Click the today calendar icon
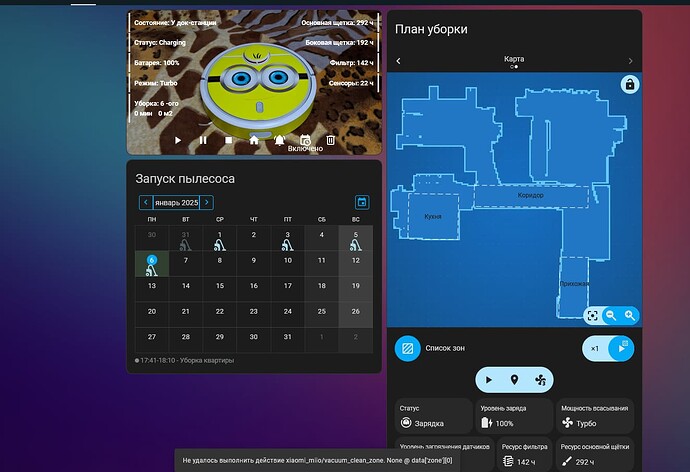This screenshot has width=690, height=472. point(362,202)
